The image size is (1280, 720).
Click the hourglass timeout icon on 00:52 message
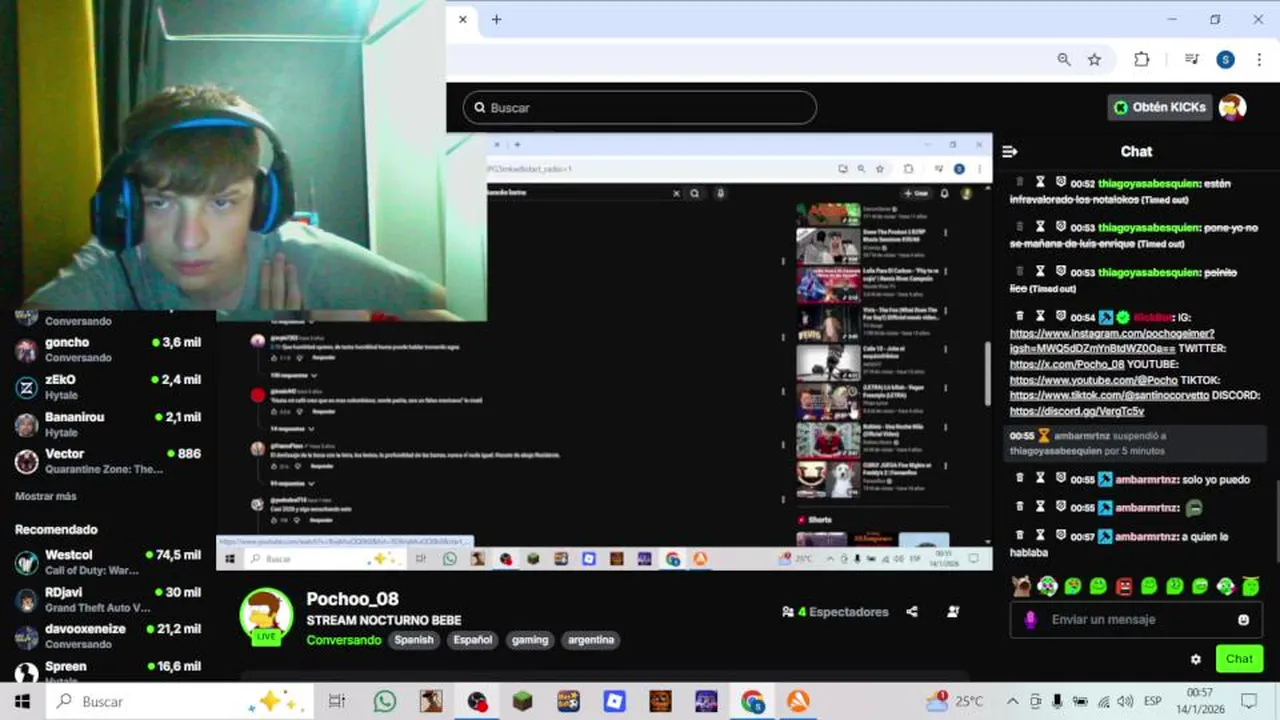[1040, 183]
